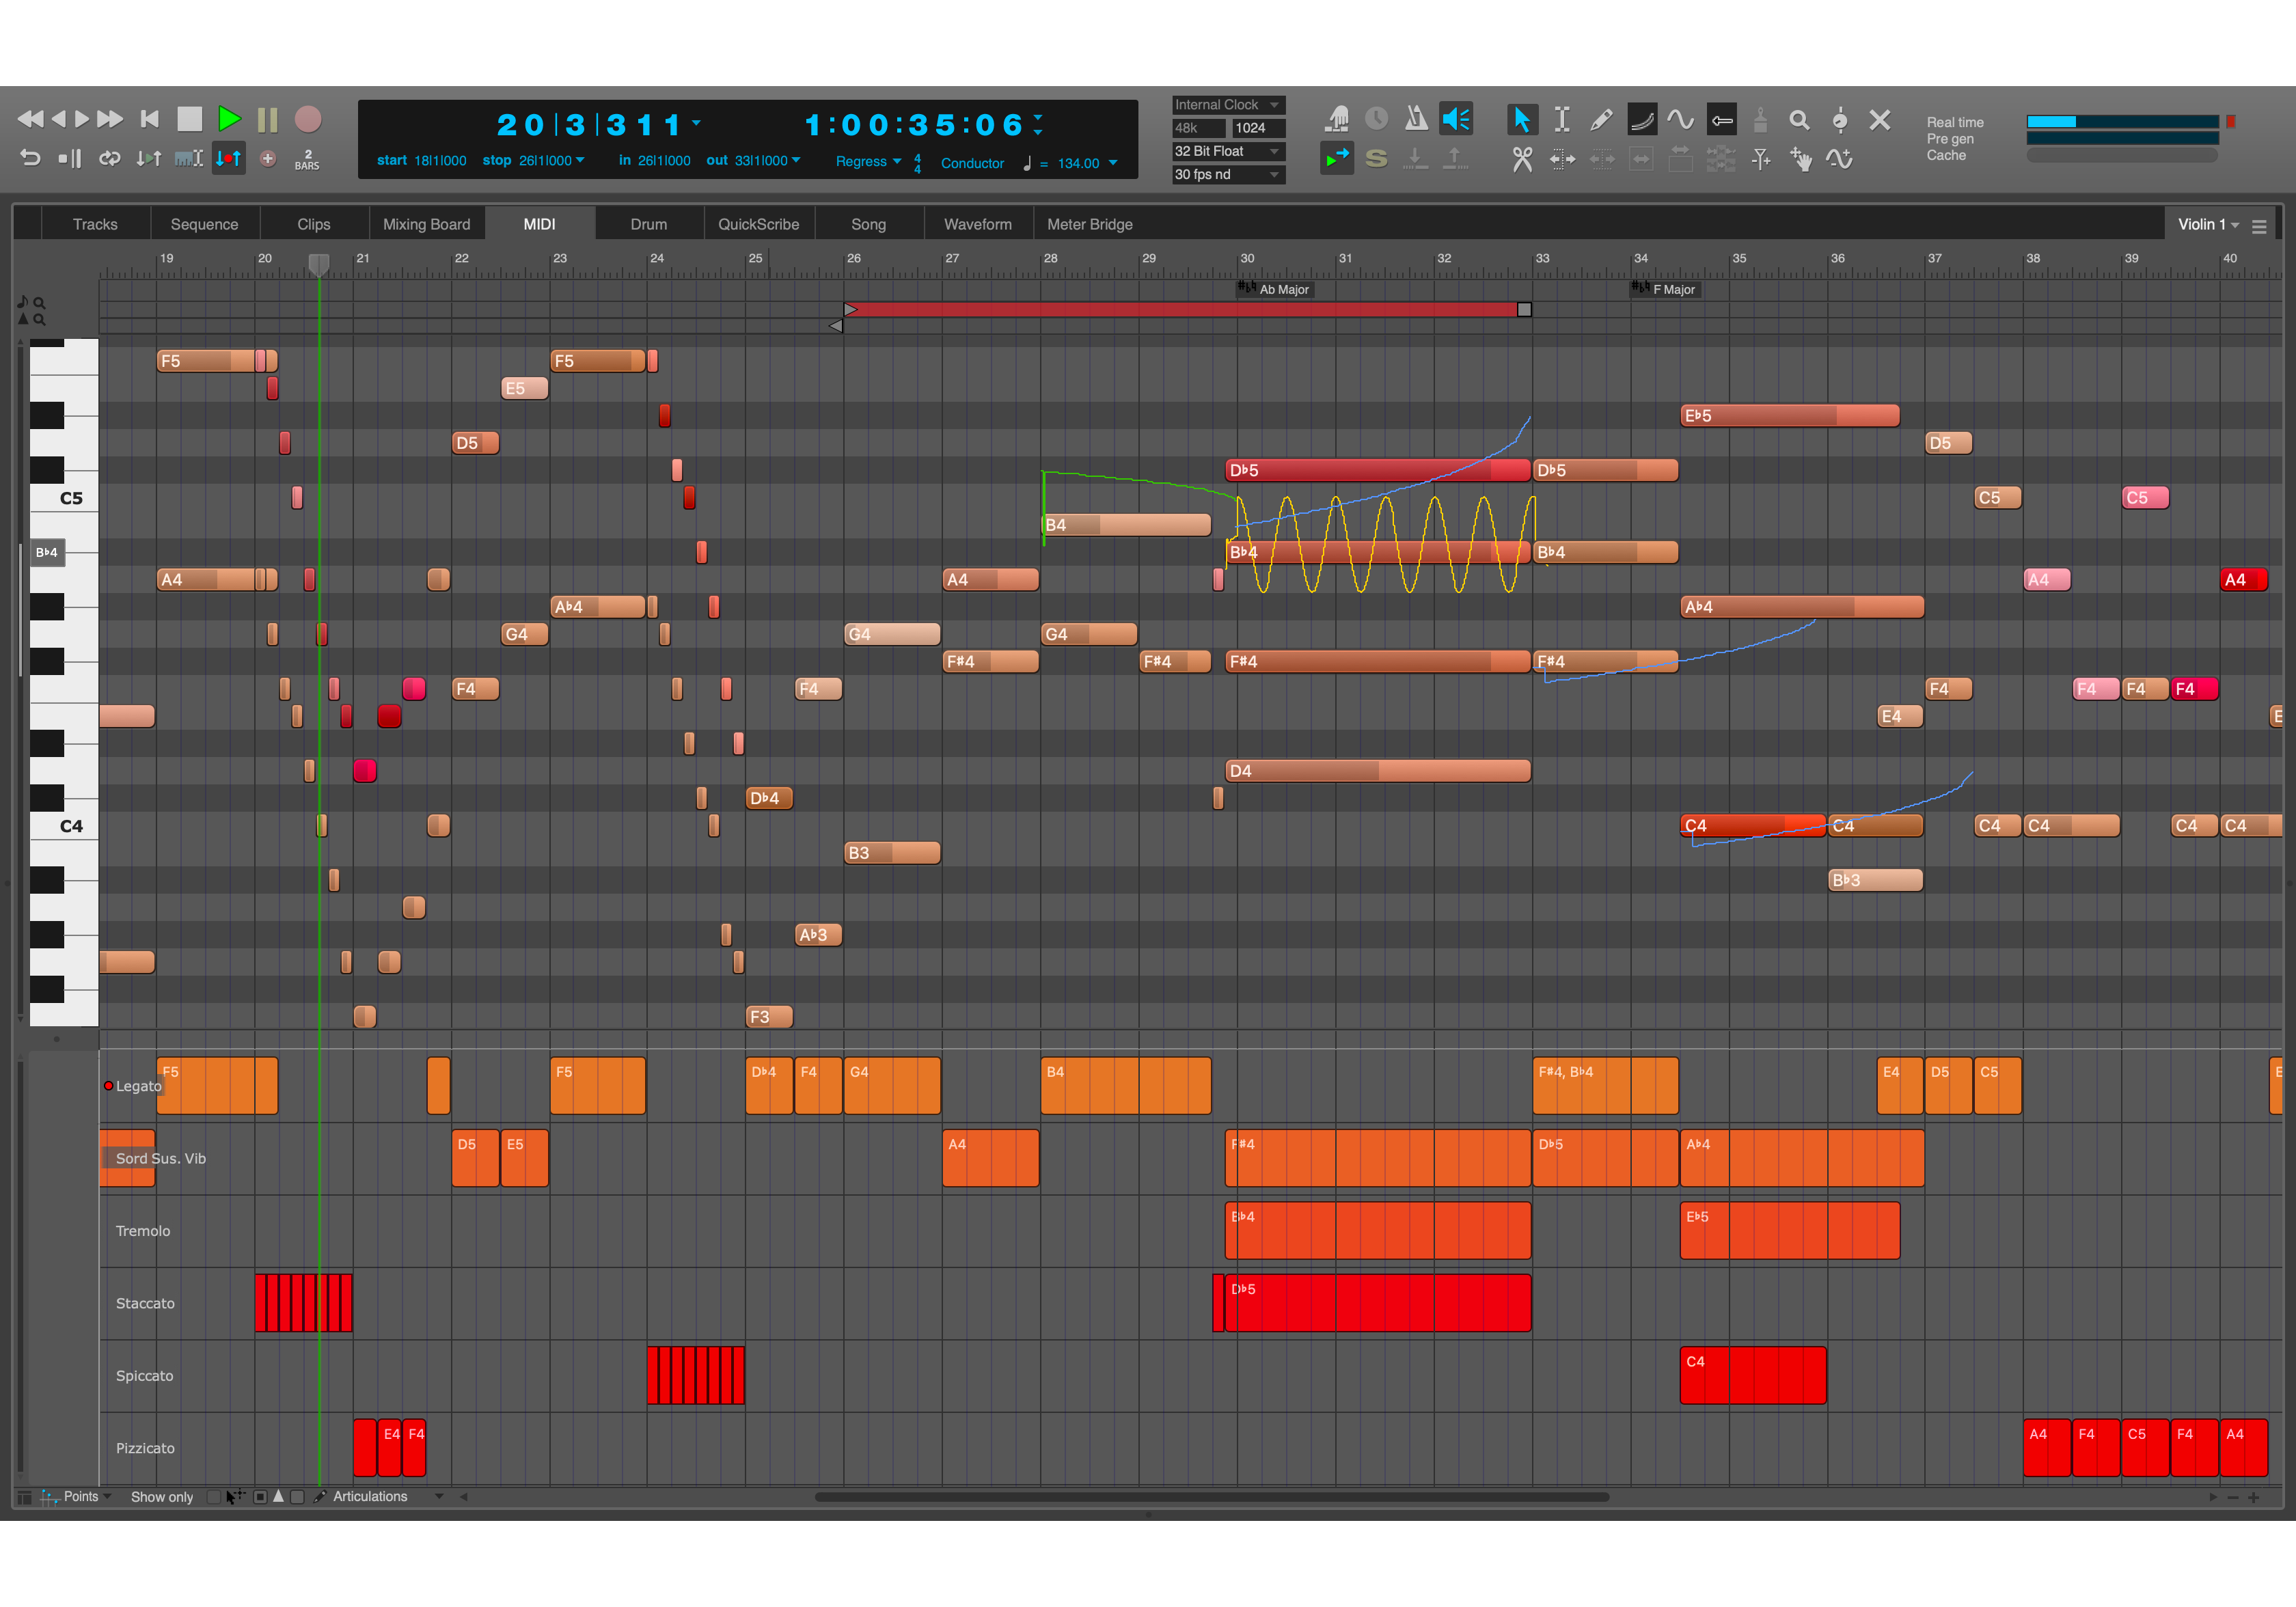The height and width of the screenshot is (1607, 2296).
Task: Click the wait-for-note hand icon
Action: point(1337,119)
